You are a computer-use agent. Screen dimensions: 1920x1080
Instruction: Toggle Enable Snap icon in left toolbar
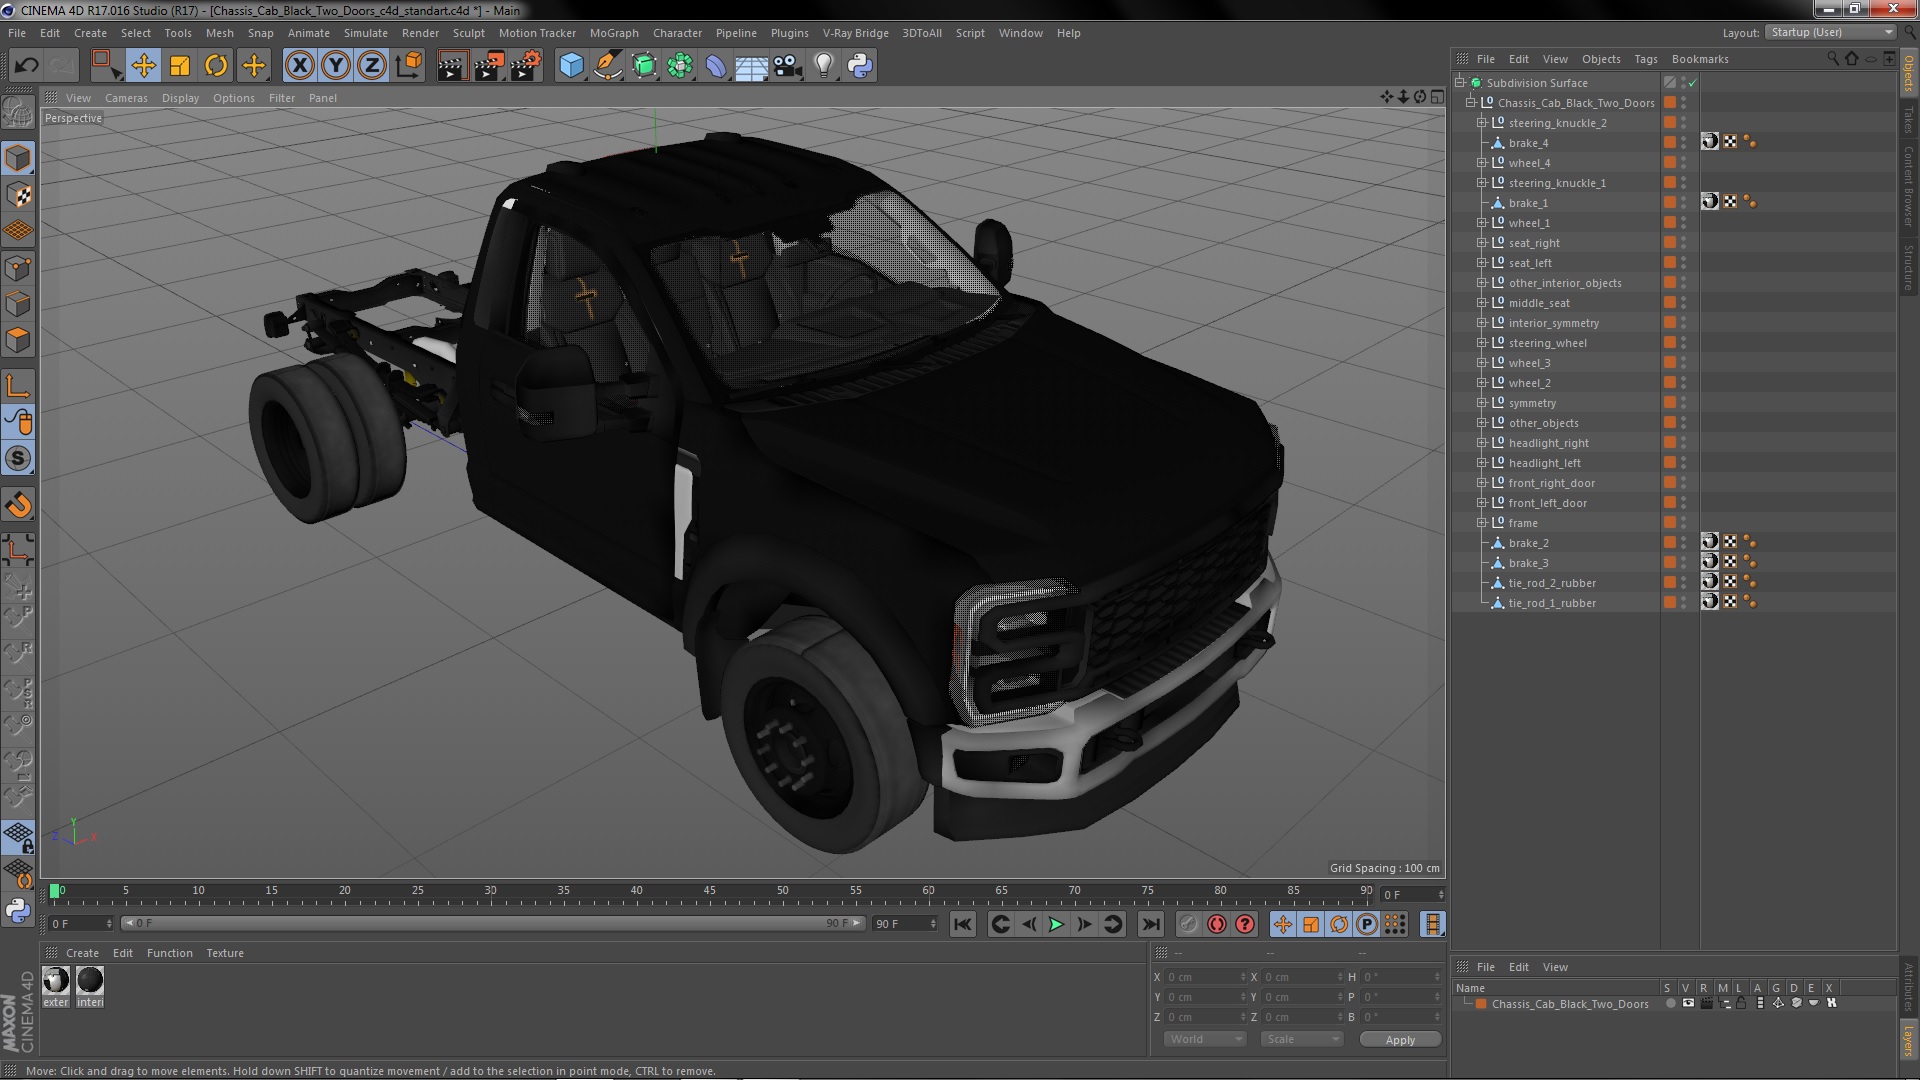pos(18,459)
